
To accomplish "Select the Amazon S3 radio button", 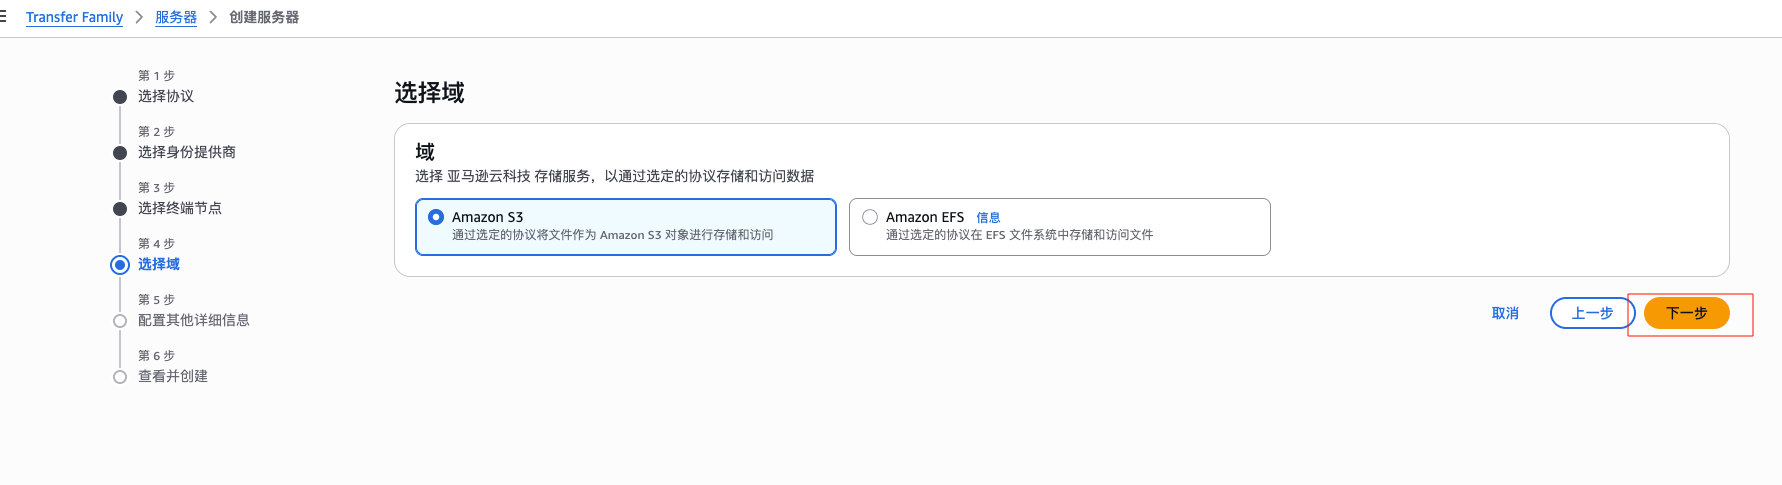I will pyautogui.click(x=436, y=217).
